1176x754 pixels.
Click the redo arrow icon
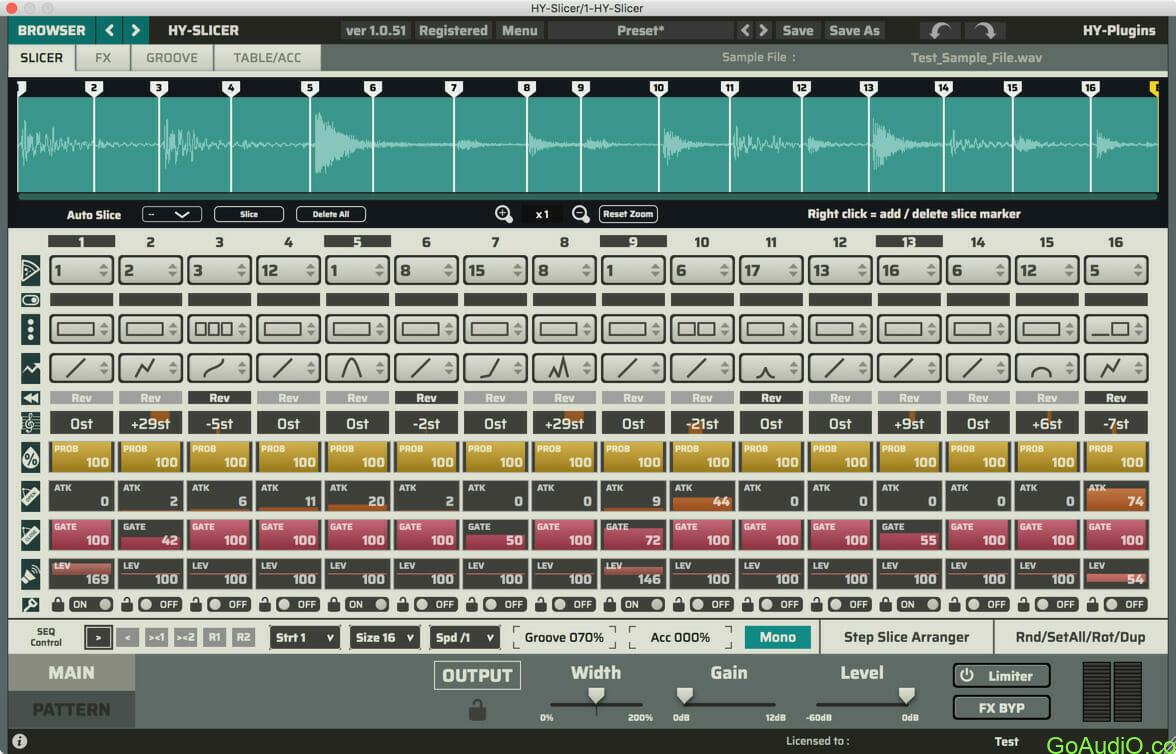[x=985, y=31]
